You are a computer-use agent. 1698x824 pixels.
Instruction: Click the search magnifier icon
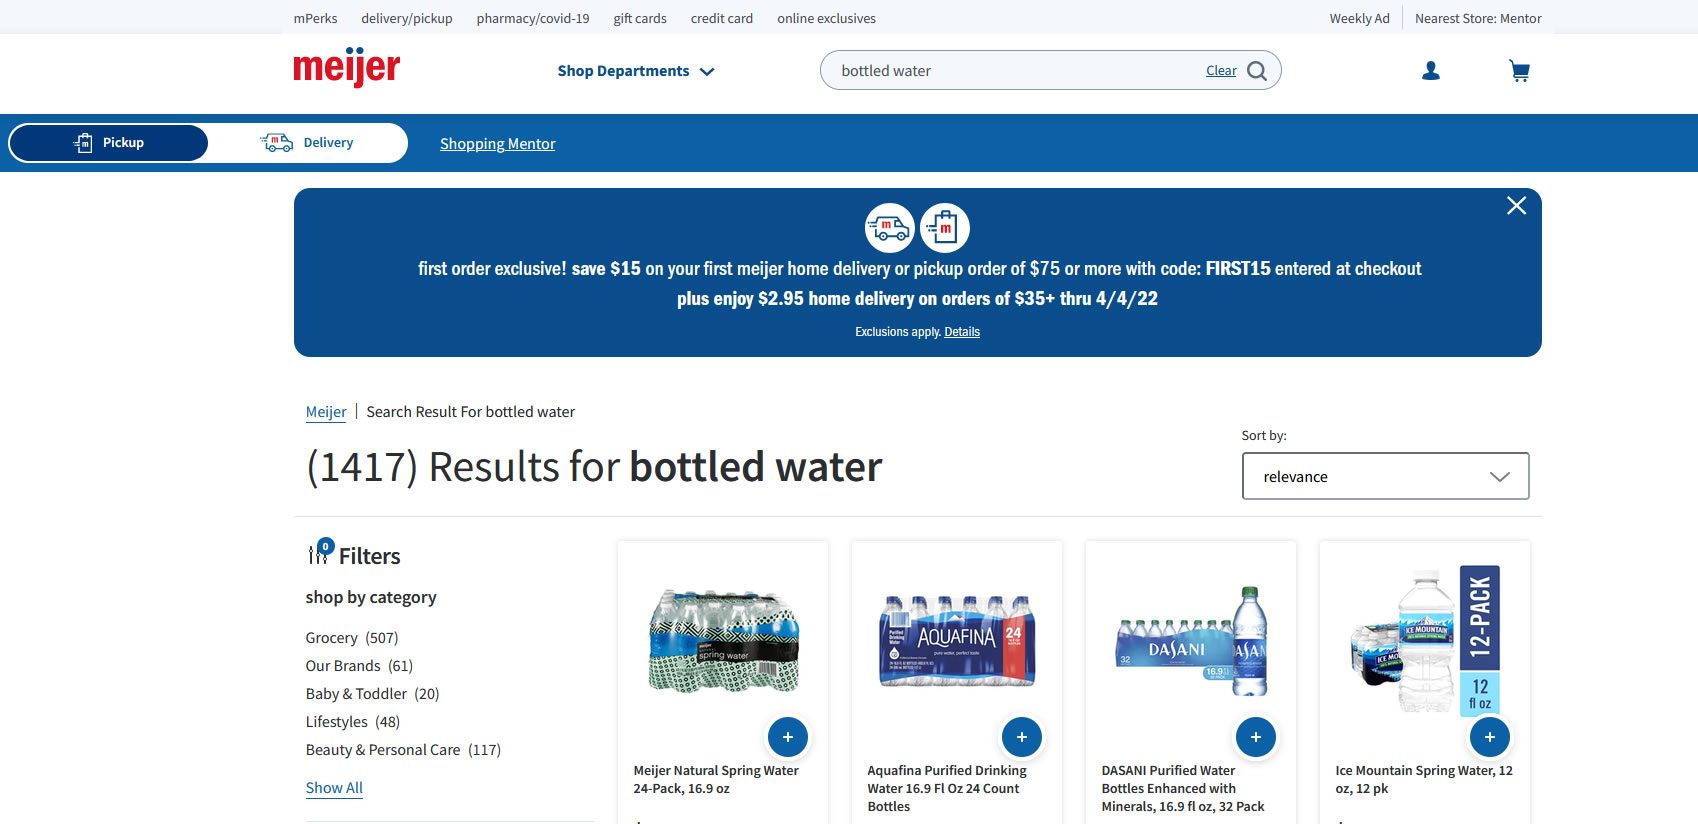[x=1257, y=71]
